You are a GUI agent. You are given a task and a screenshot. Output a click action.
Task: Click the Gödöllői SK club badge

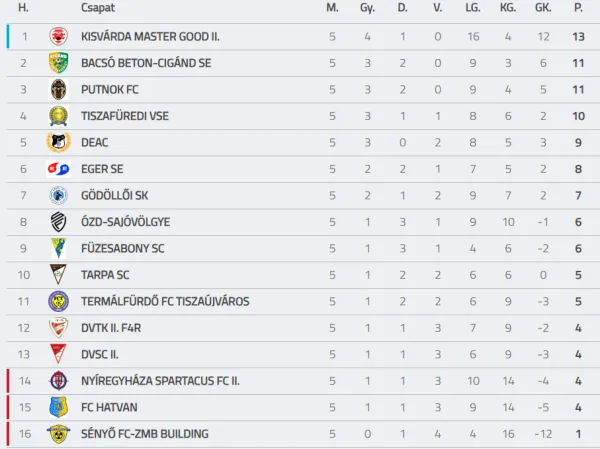[59, 195]
